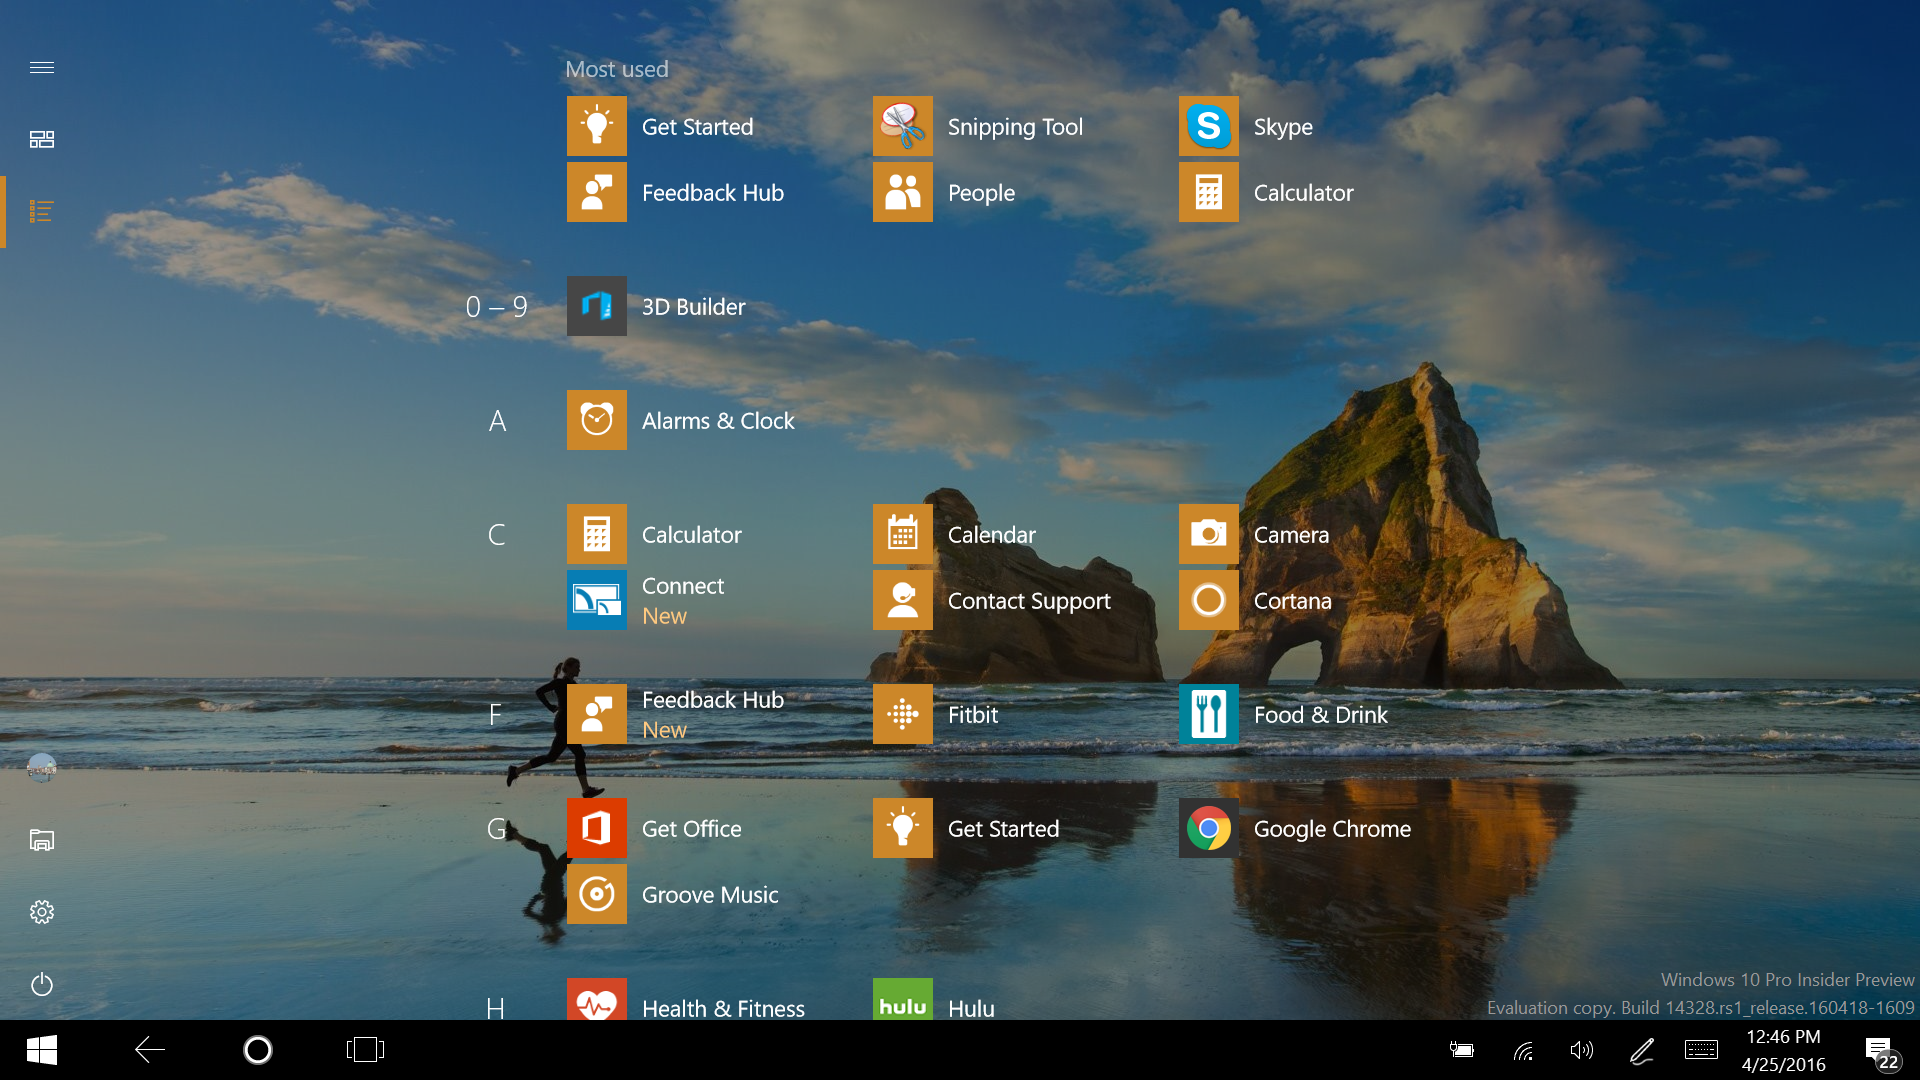Click the letter A group header
This screenshot has height=1080, width=1920.
[497, 421]
